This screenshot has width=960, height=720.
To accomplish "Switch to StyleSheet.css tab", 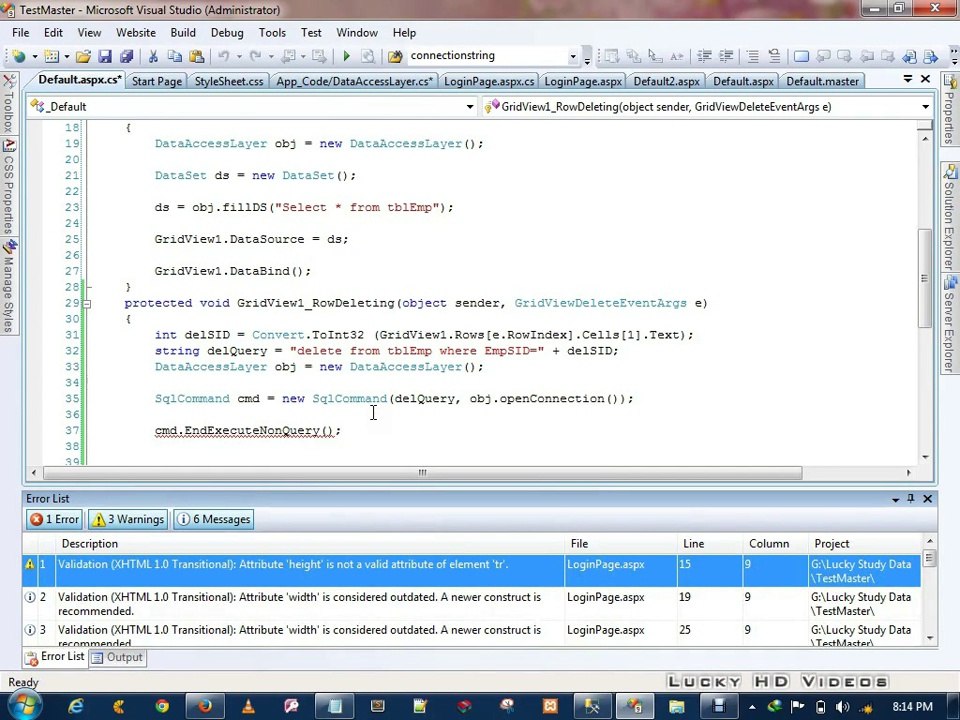I will click(229, 81).
